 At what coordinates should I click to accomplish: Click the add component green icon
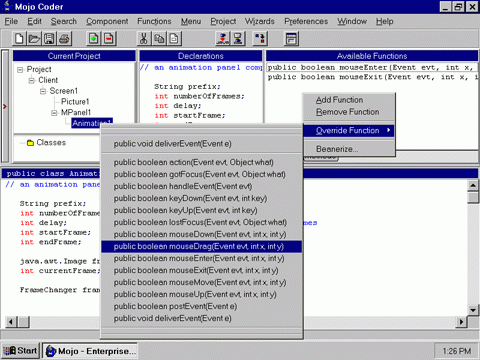point(94,39)
